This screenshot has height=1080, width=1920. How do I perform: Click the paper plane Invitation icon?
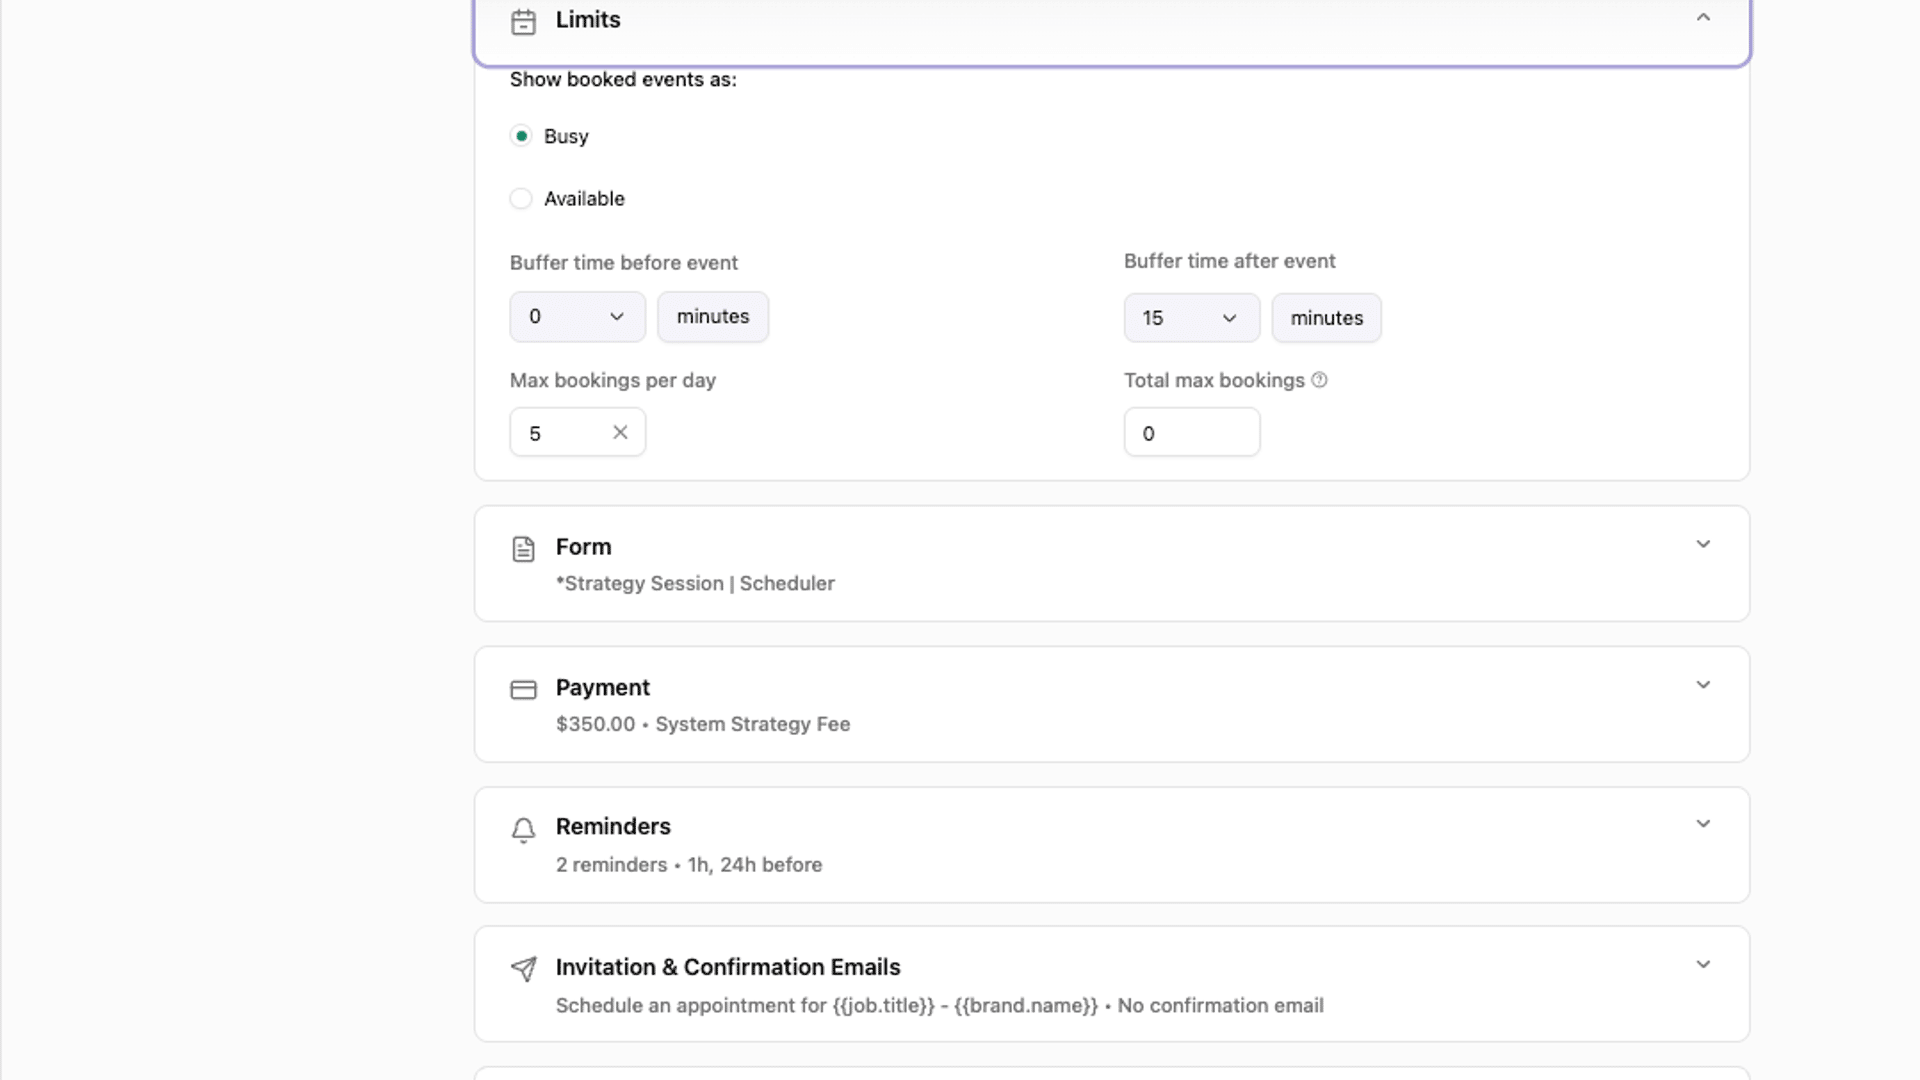tap(523, 969)
